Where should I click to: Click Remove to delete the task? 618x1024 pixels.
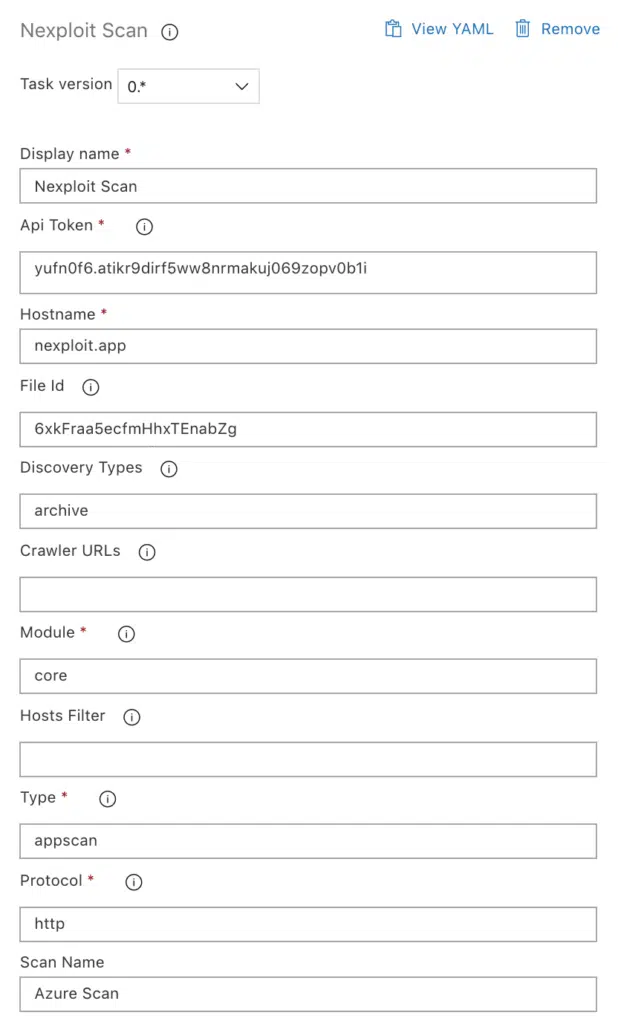click(557, 29)
